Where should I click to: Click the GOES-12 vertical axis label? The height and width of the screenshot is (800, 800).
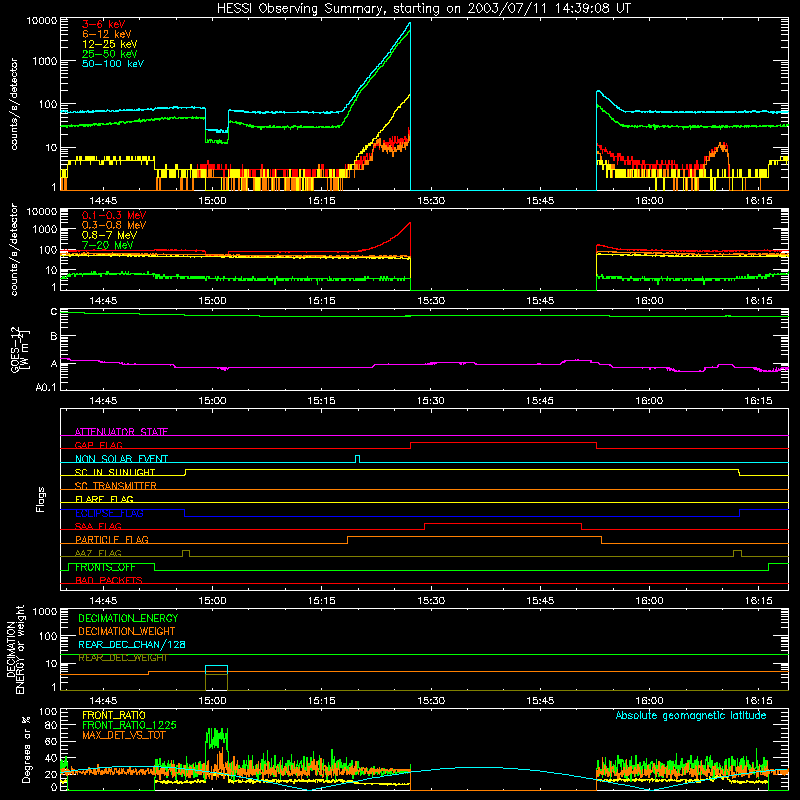click(x=20, y=349)
